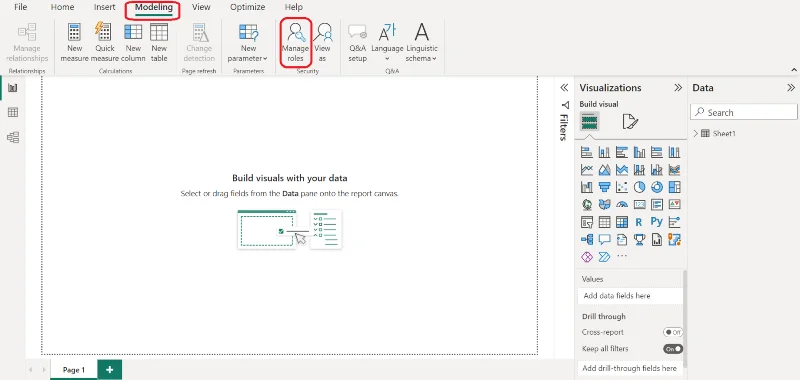Insert a decomposition tree visual
Image resolution: width=800 pixels, height=380 pixels.
[587, 239]
